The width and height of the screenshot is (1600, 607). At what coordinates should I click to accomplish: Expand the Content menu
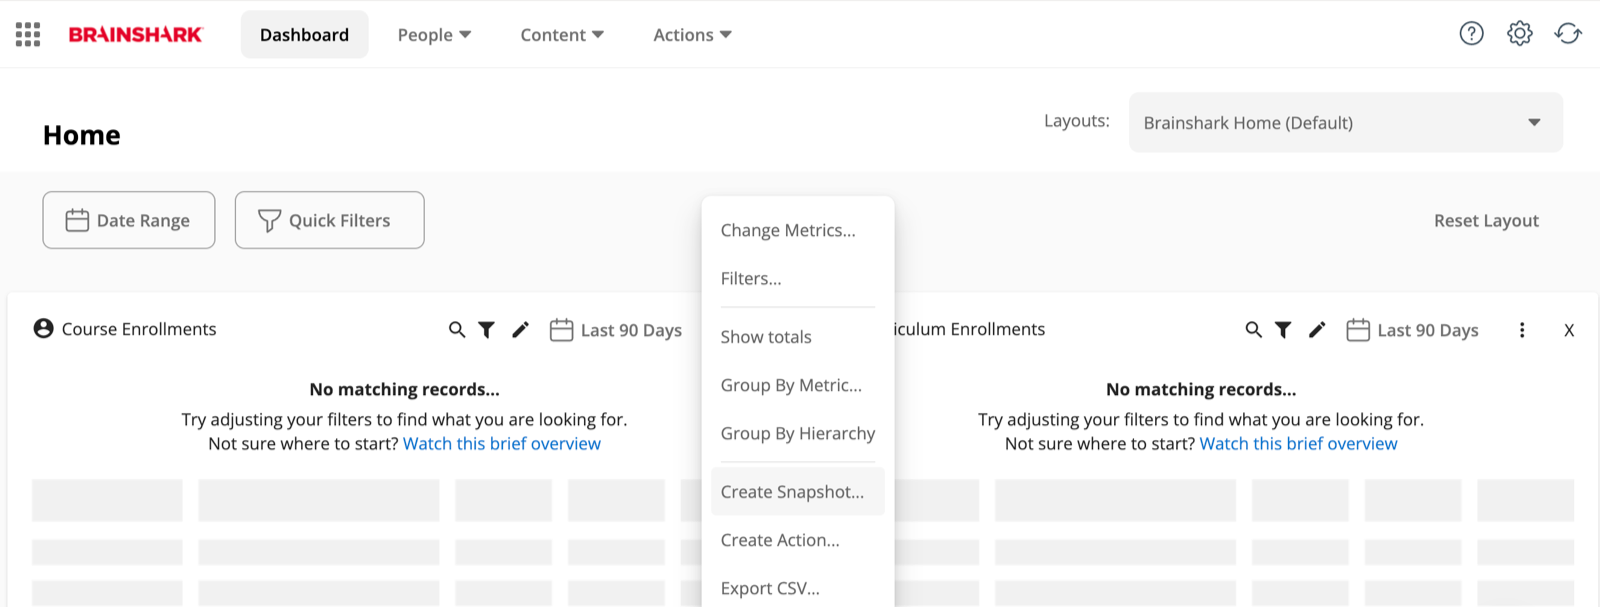(562, 34)
